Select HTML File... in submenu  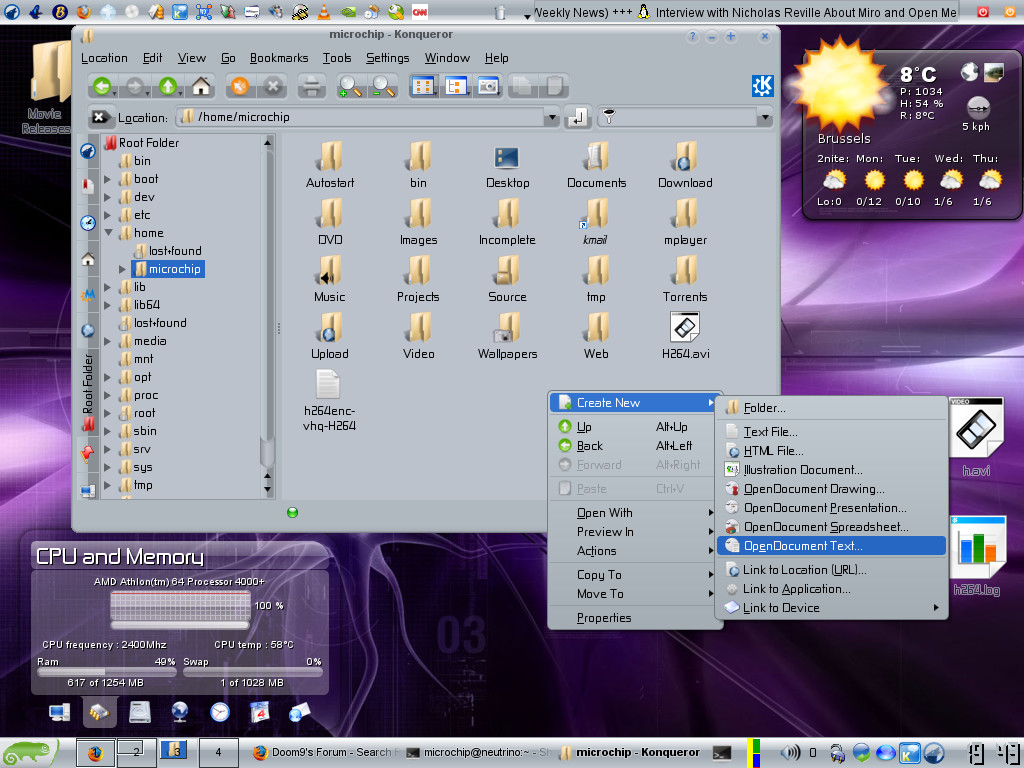831,451
